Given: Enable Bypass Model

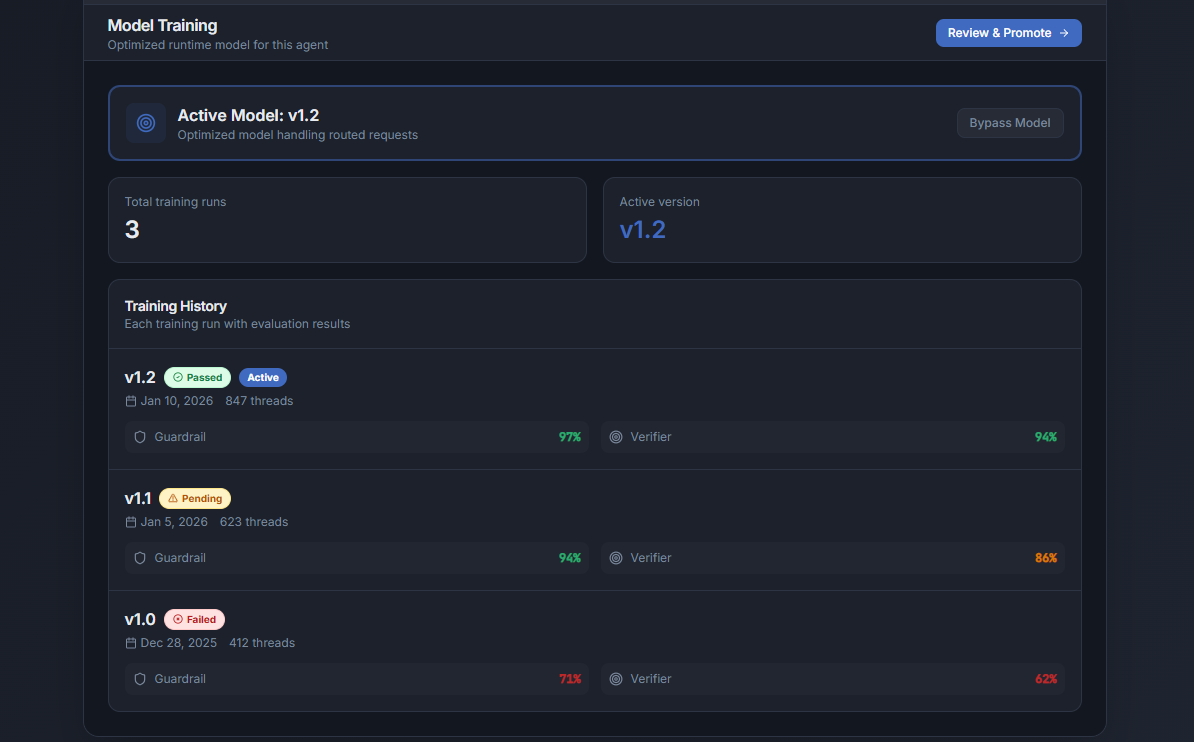Looking at the screenshot, I should click(x=1010, y=123).
